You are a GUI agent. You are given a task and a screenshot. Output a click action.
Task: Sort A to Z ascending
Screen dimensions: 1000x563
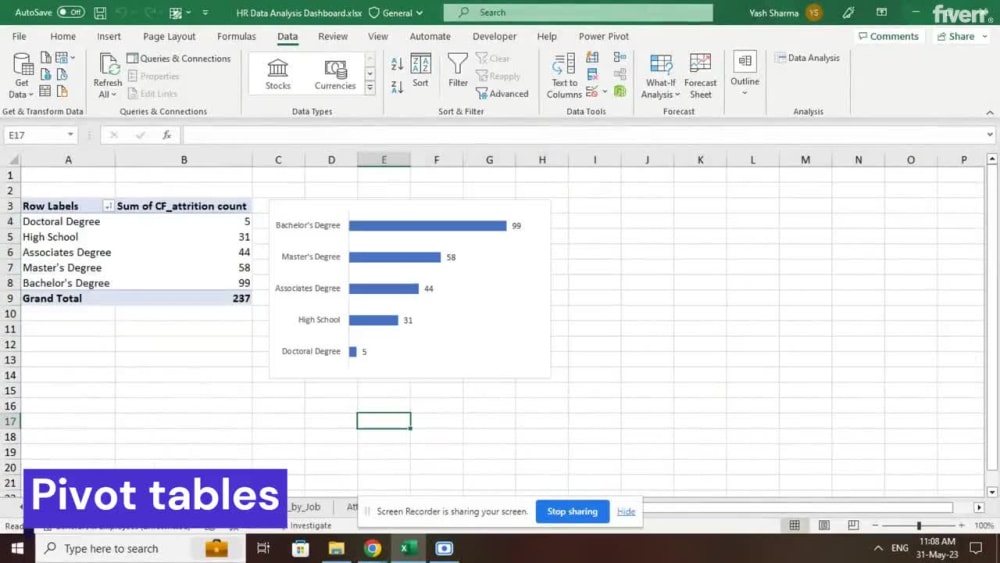click(397, 63)
